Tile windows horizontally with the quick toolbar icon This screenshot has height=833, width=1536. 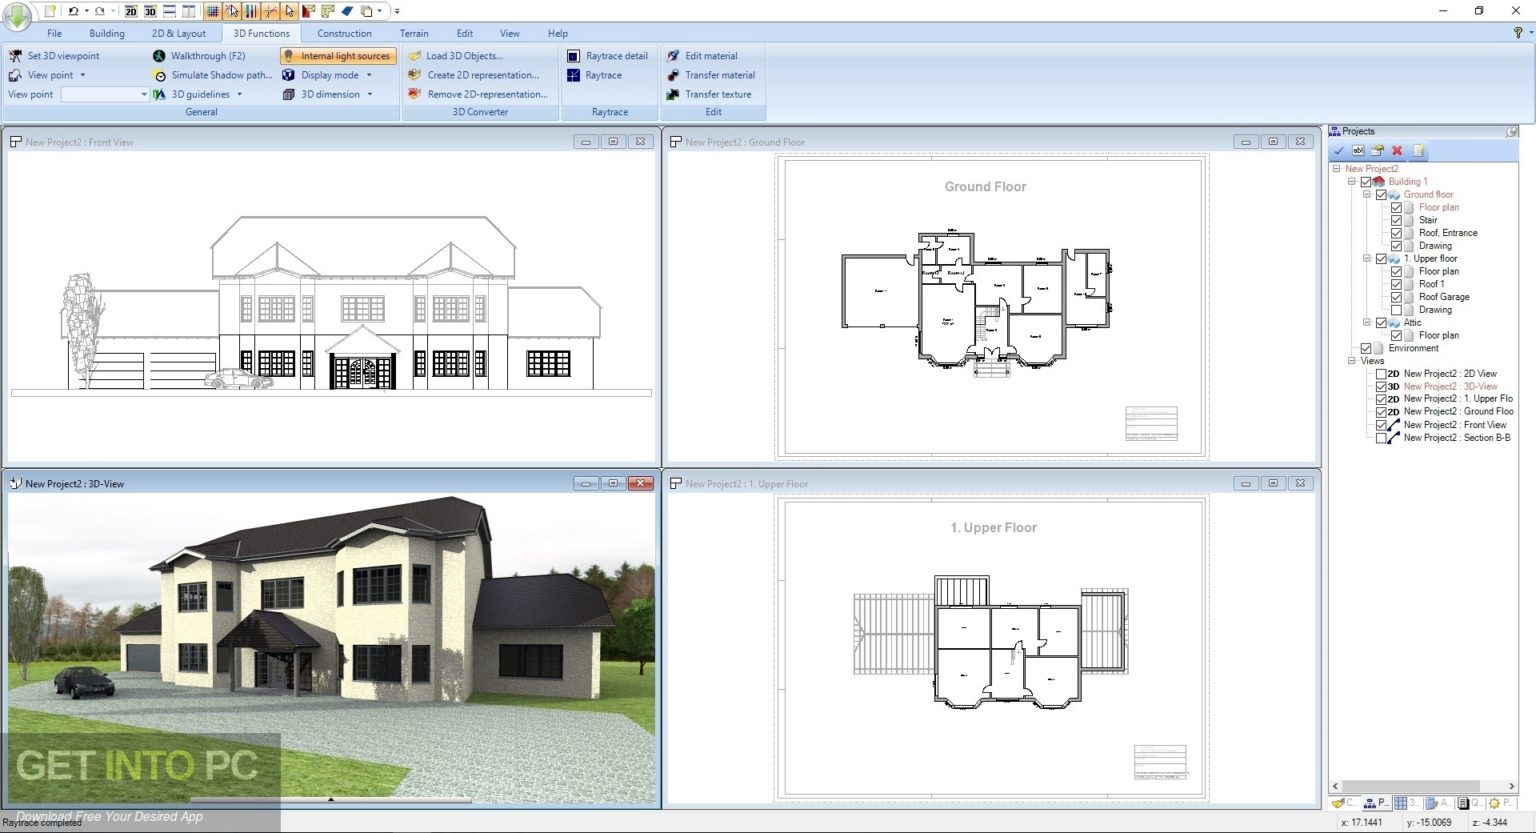(x=169, y=11)
